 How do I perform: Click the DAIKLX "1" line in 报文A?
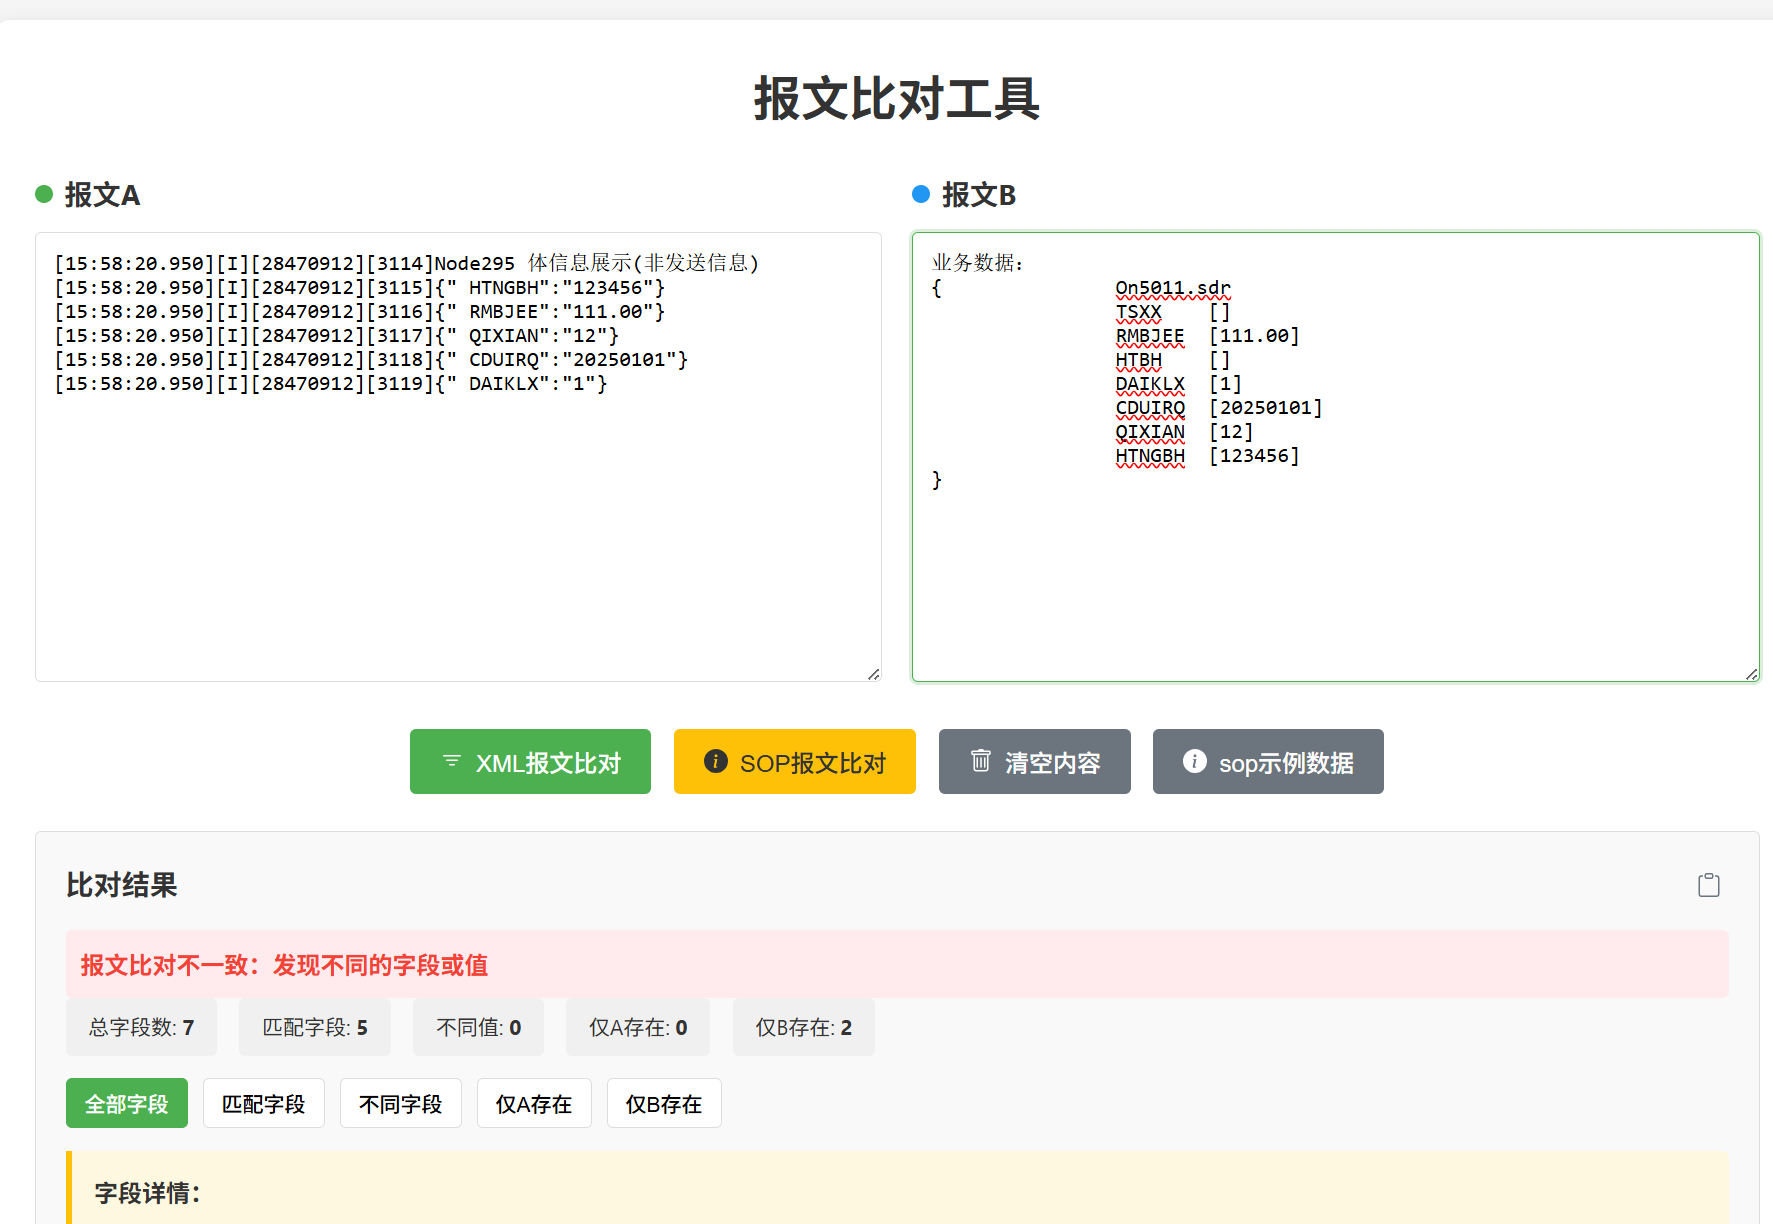(x=331, y=383)
